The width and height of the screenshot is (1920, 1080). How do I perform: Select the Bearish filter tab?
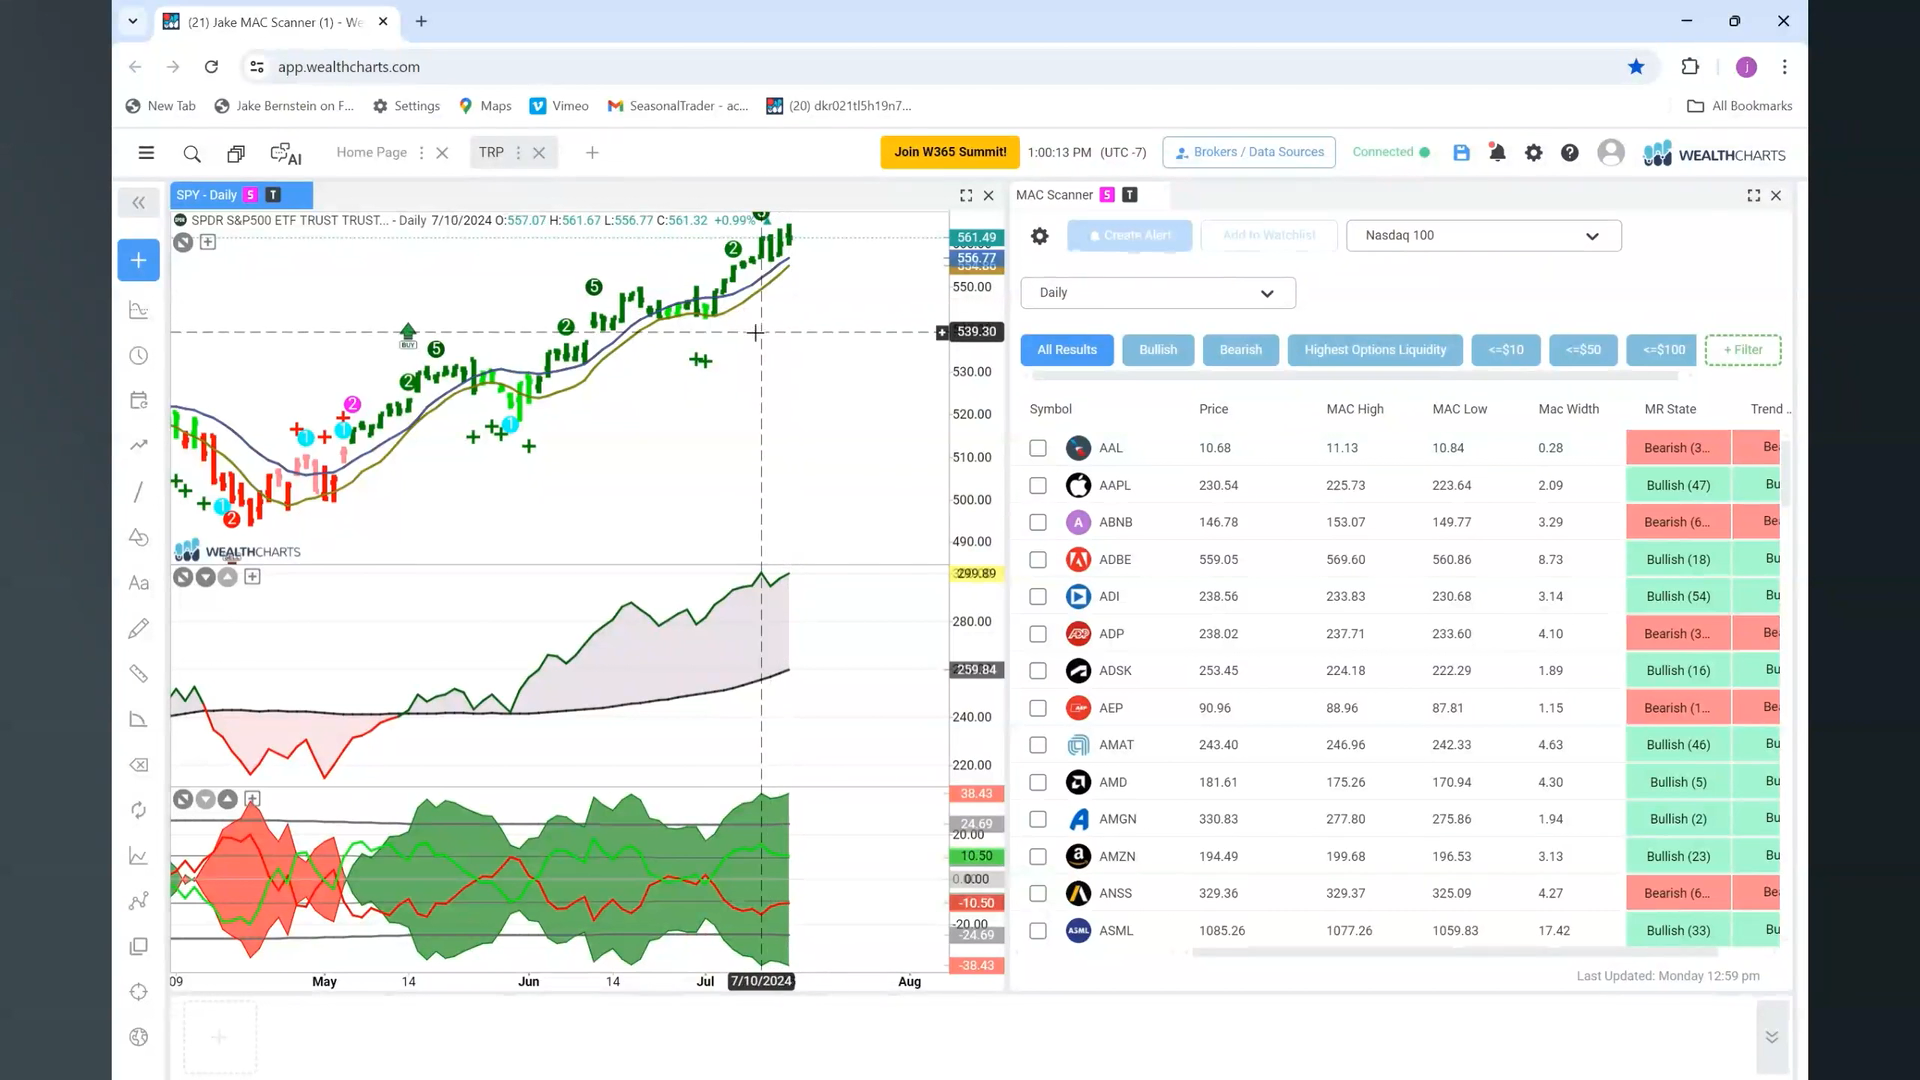pyautogui.click(x=1241, y=350)
